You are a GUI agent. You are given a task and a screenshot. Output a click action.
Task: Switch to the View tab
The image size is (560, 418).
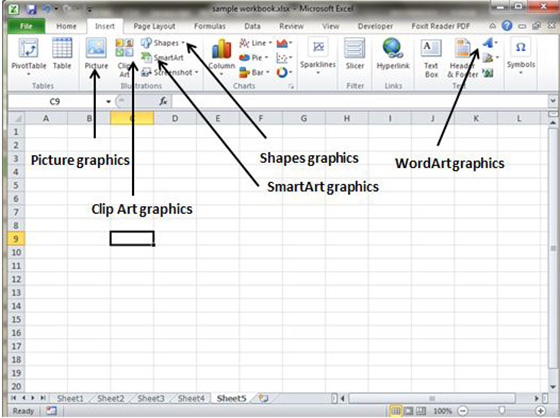(331, 26)
